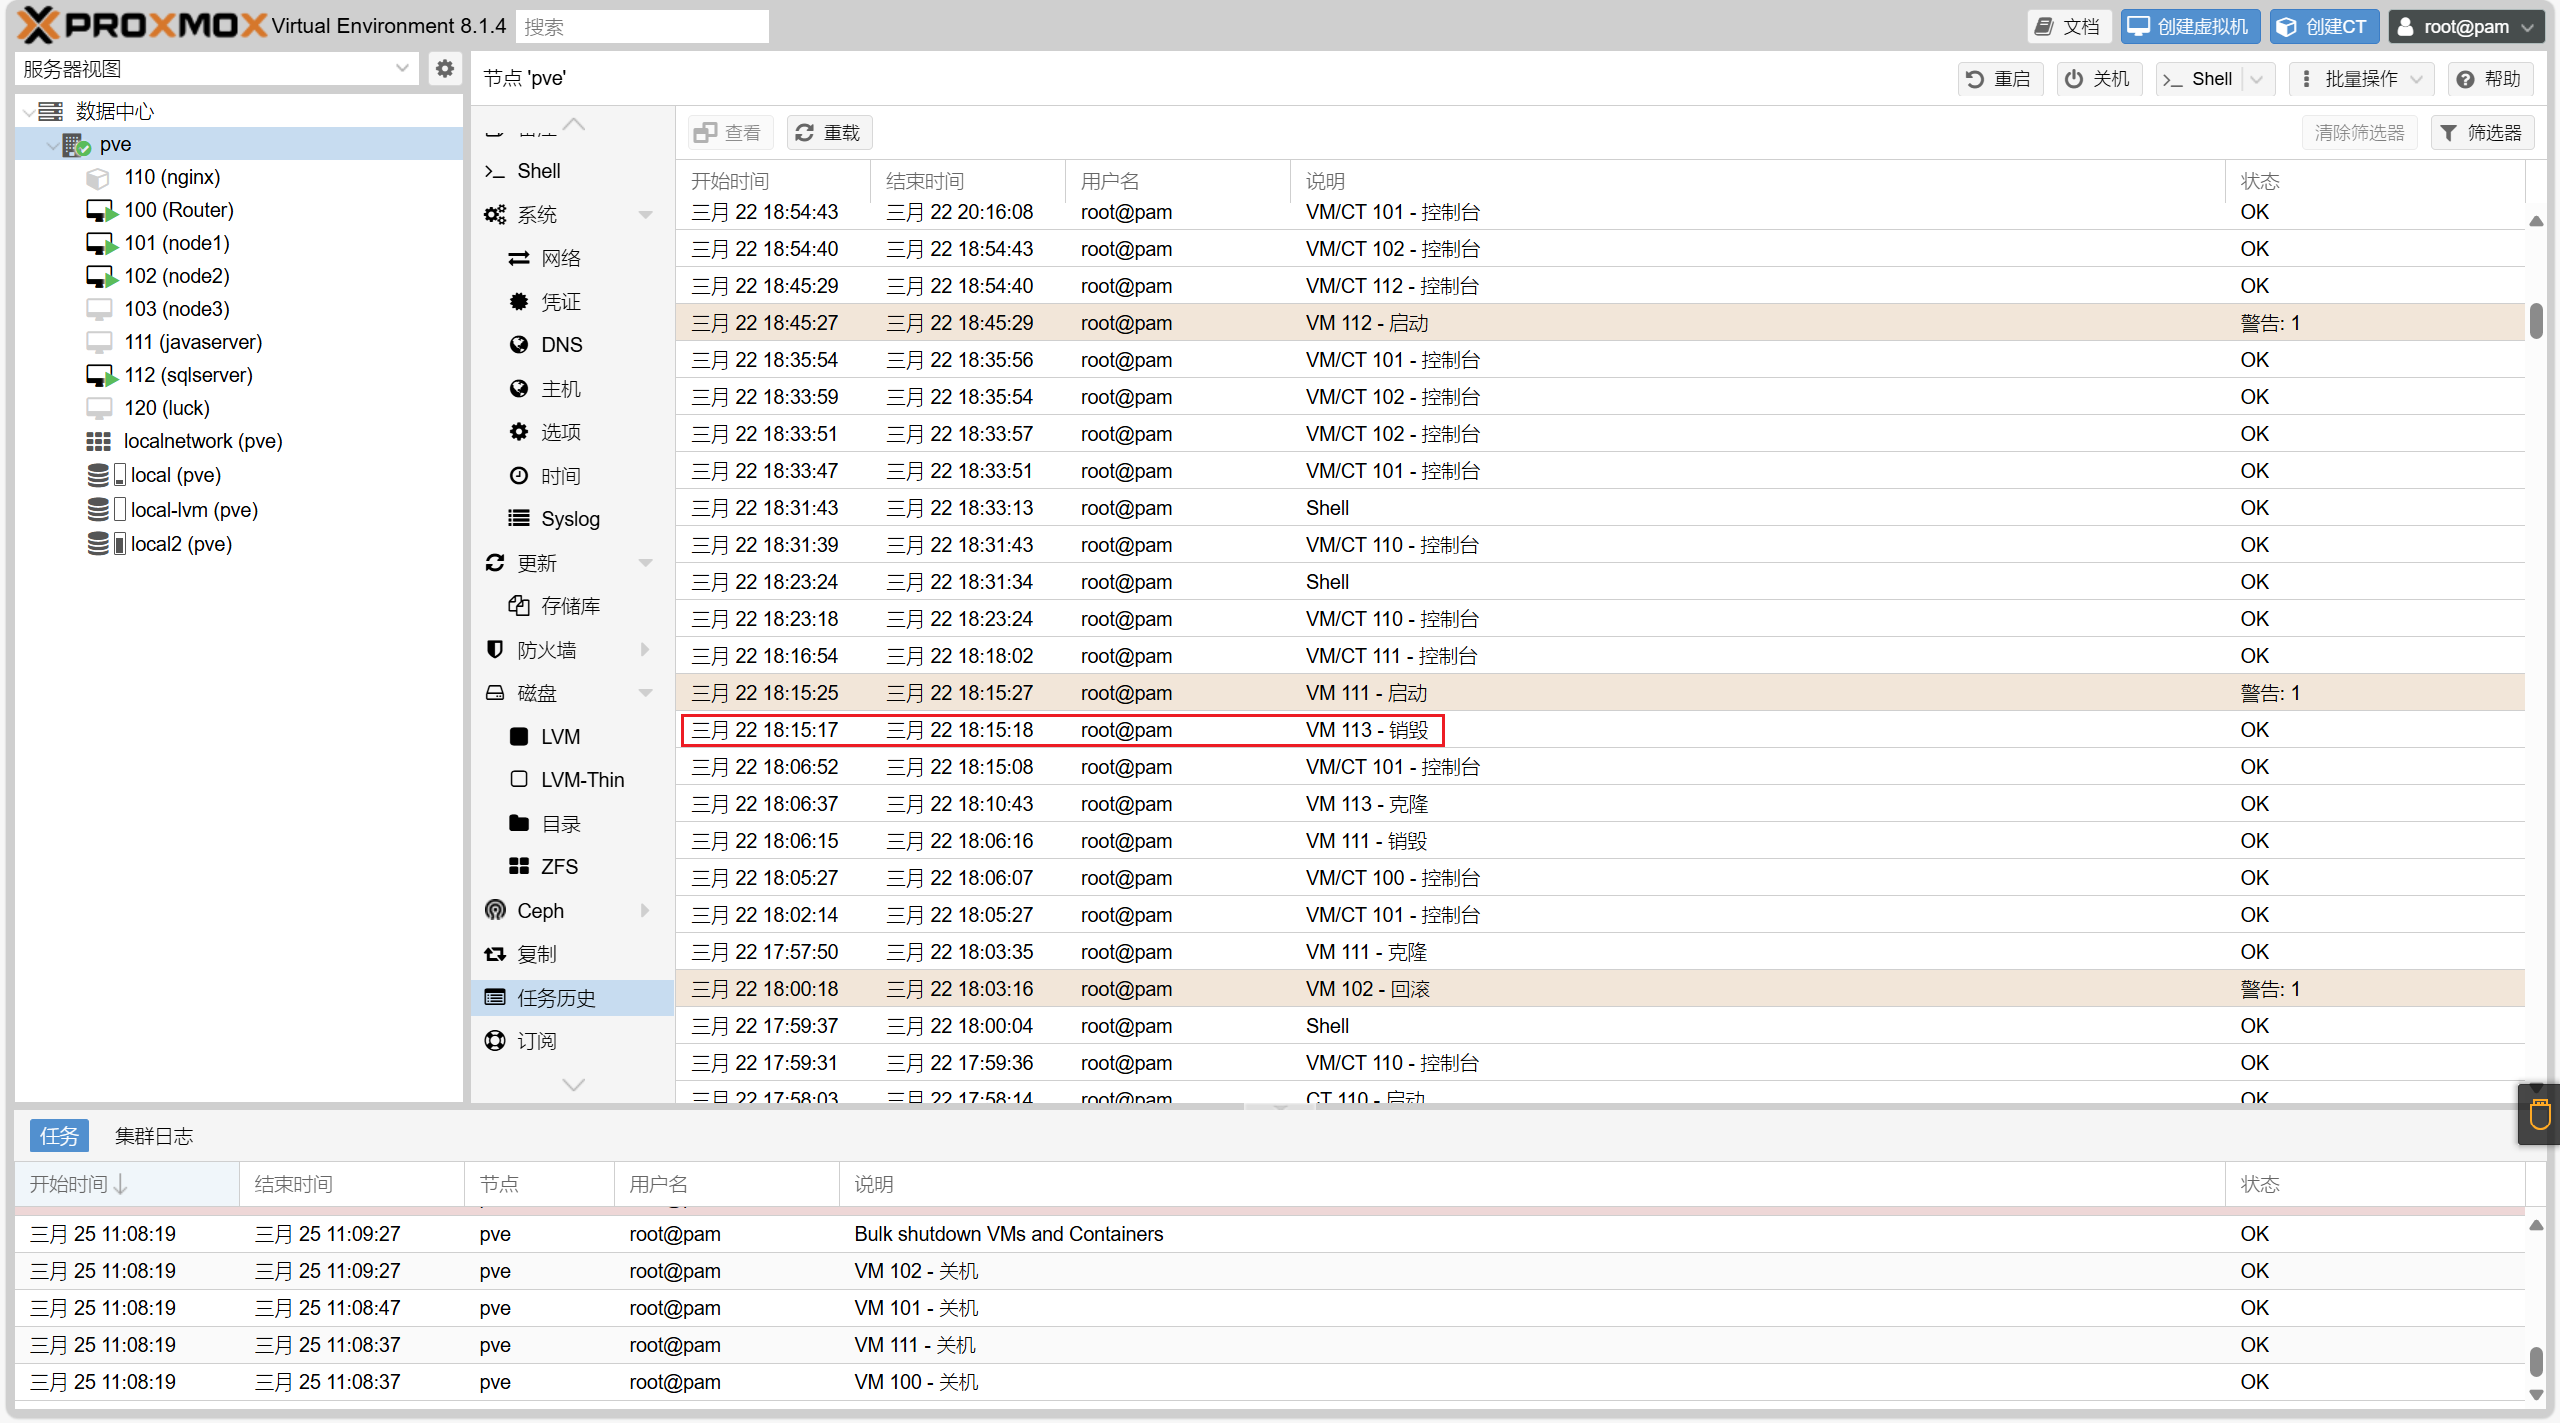2560x1423 pixels.
Task: Open the Syslog list icon
Action: click(x=518, y=519)
